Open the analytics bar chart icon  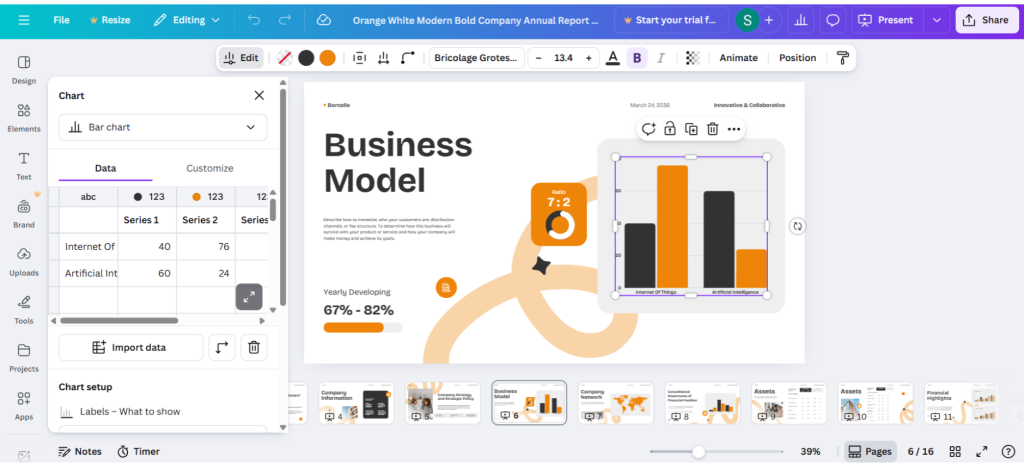coord(800,20)
